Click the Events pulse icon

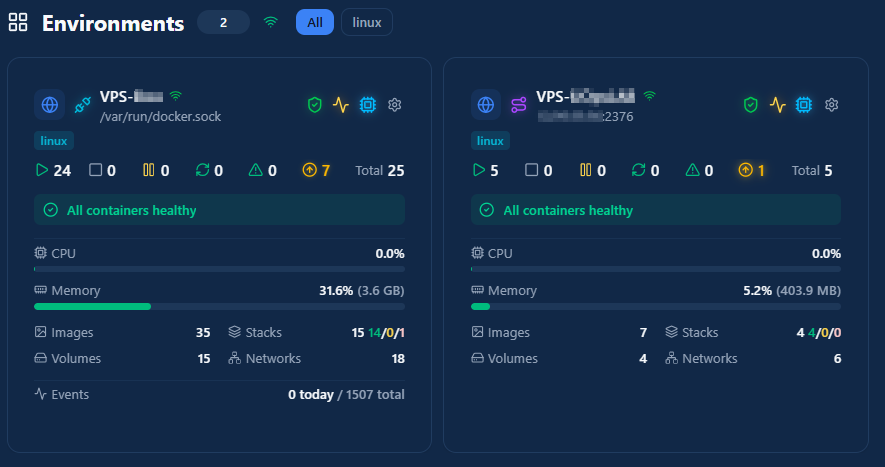click(x=40, y=394)
